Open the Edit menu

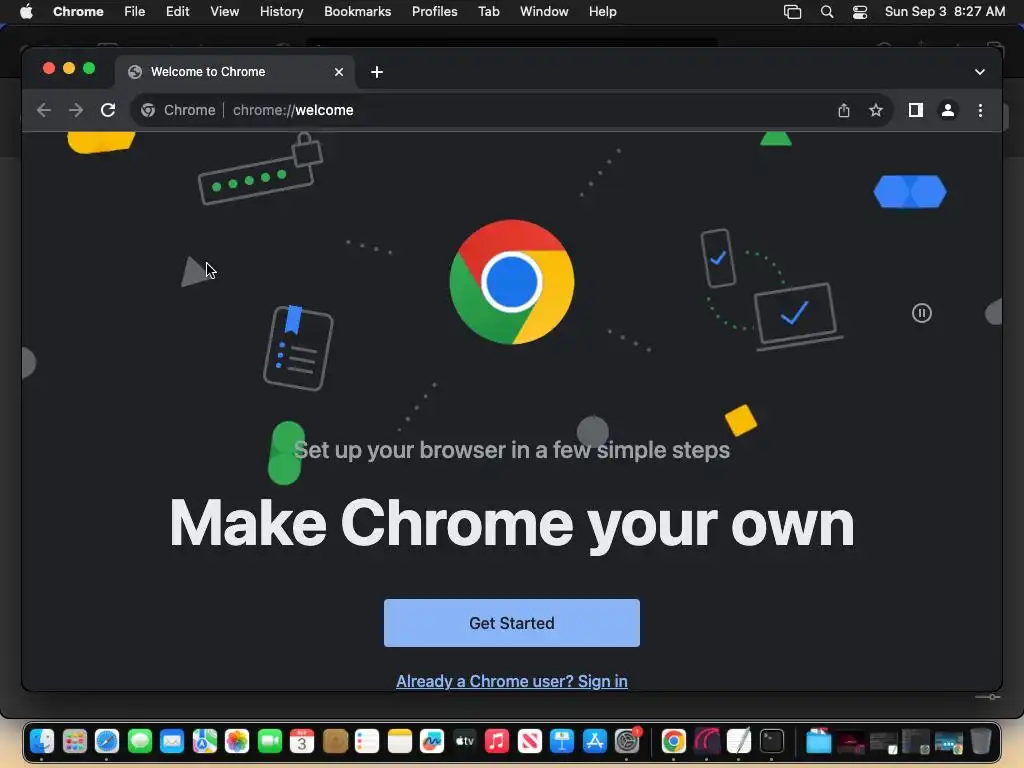pyautogui.click(x=177, y=12)
